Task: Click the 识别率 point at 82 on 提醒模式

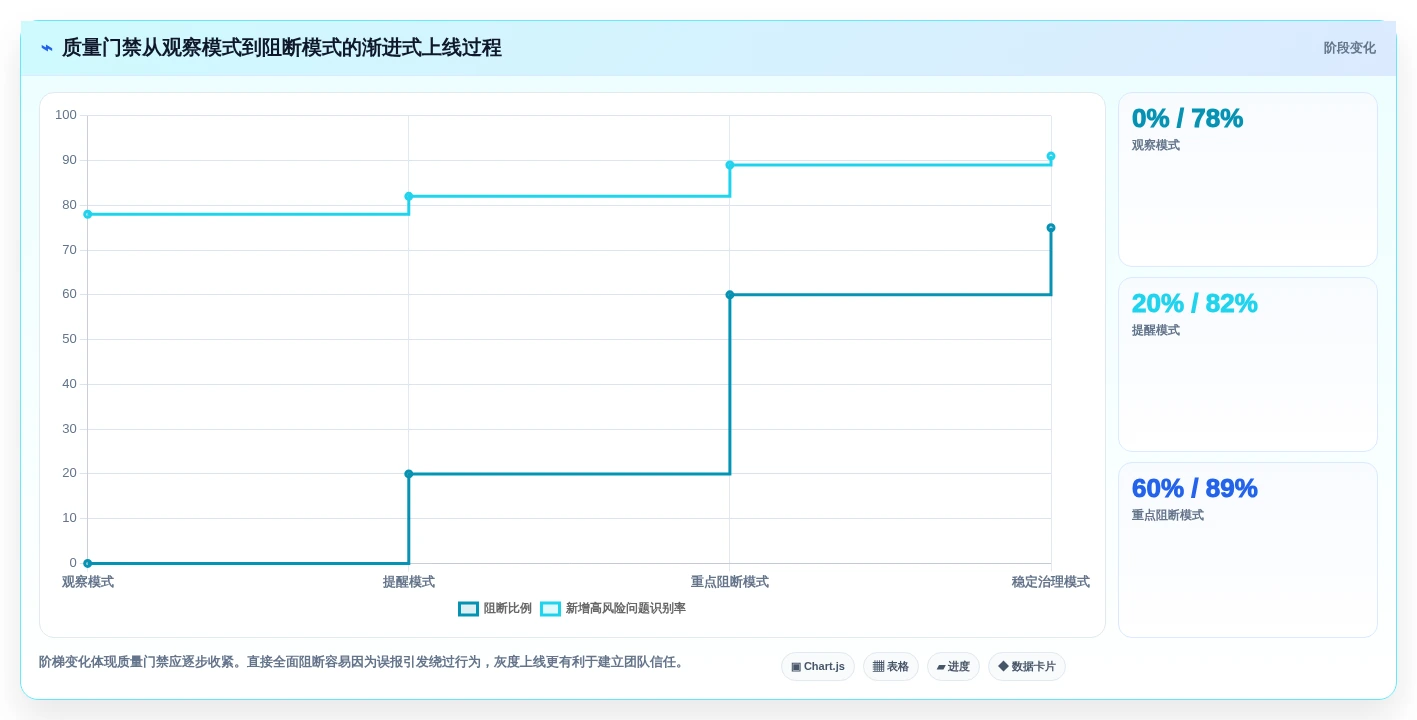Action: point(409,197)
